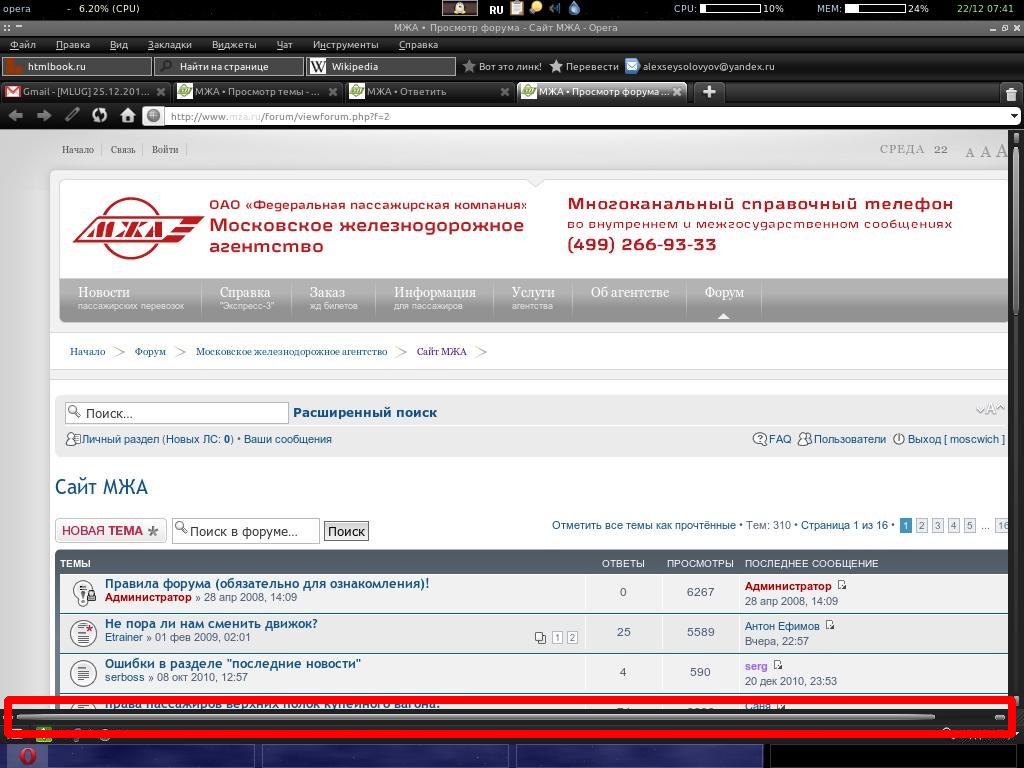Click the font size changer on forum
The width and height of the screenshot is (1024, 768).
coord(989,410)
